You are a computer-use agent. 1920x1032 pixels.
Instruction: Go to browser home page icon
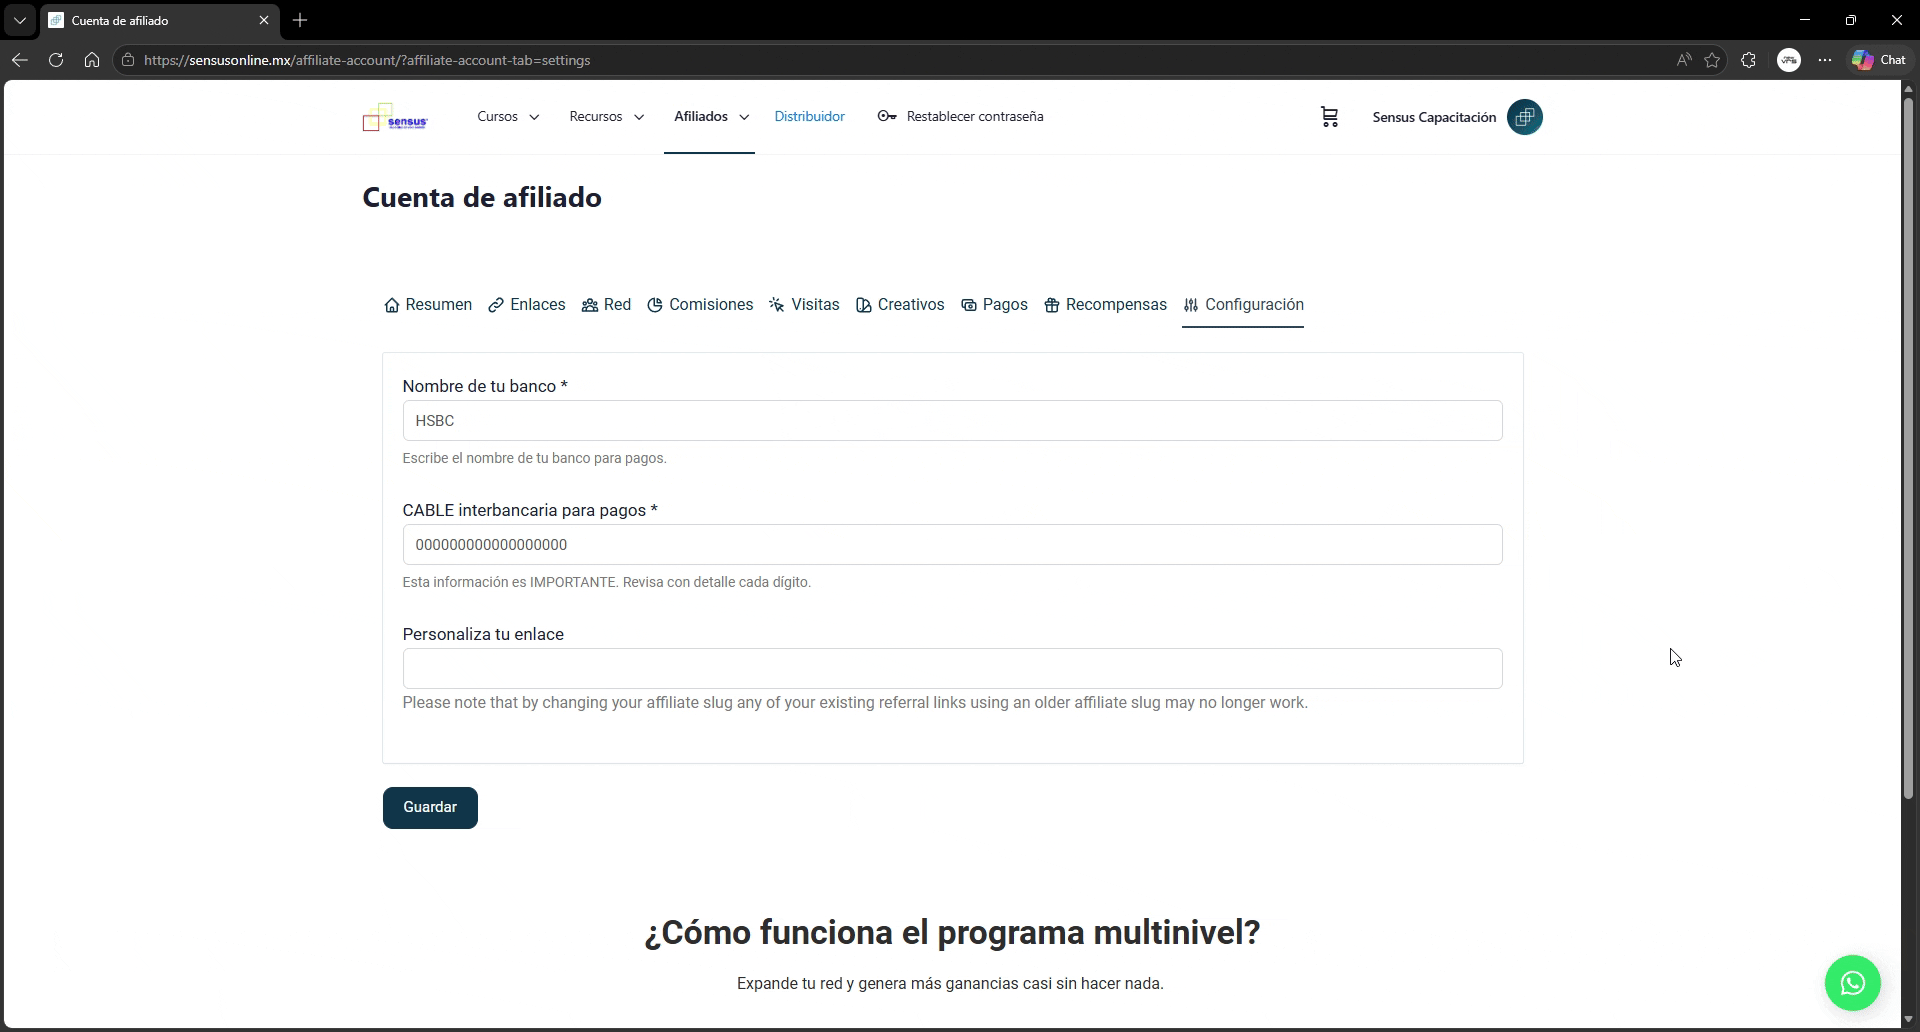point(92,60)
